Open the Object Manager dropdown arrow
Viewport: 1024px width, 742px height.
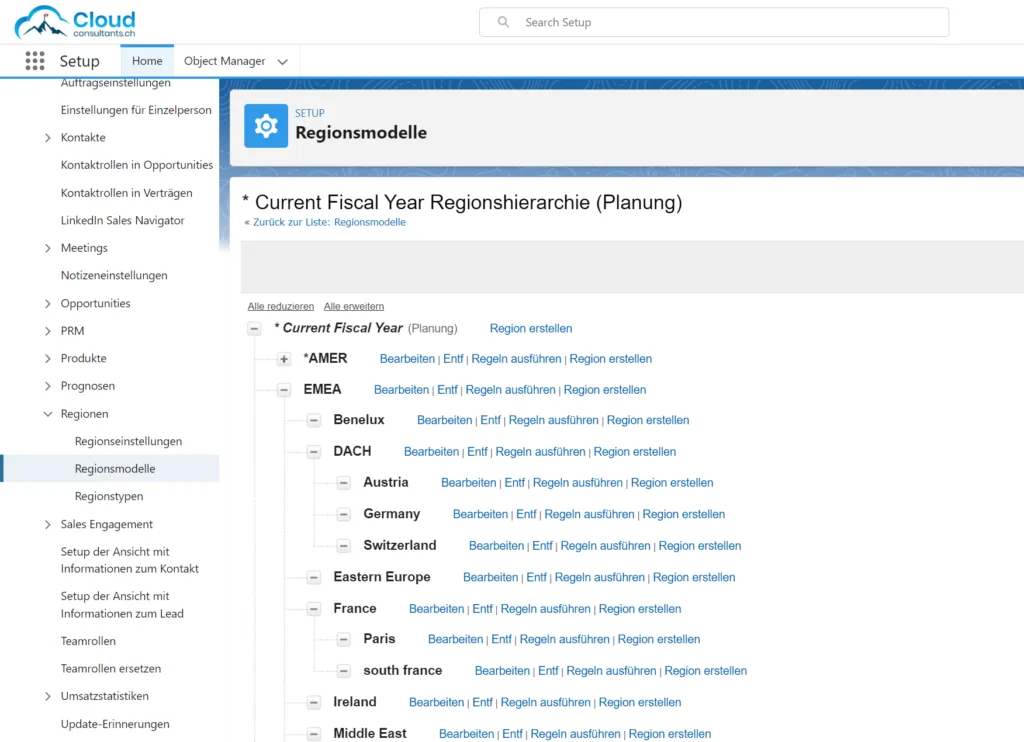(x=282, y=62)
